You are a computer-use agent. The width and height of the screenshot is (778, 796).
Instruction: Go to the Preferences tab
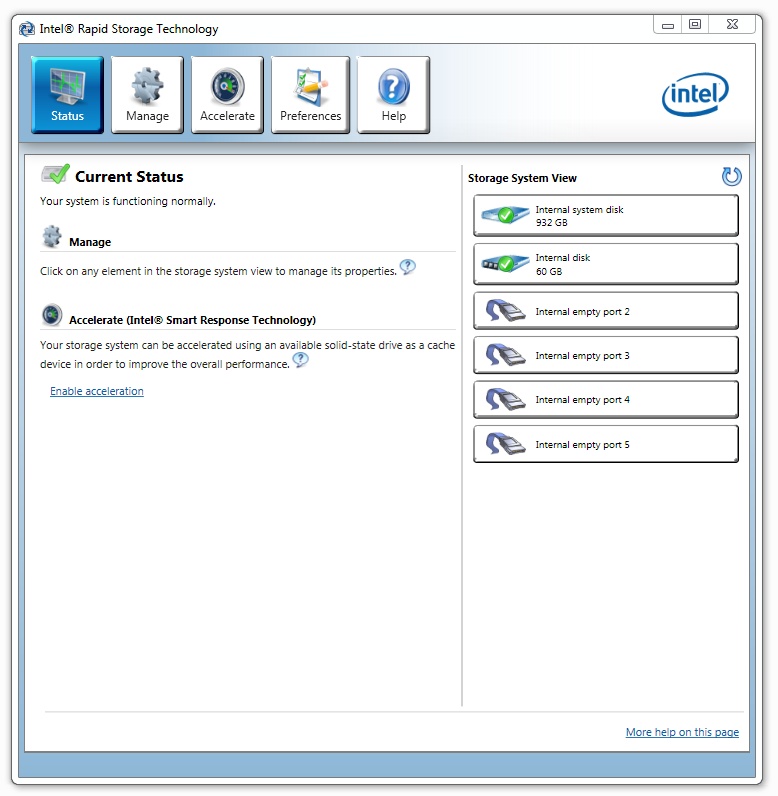click(311, 95)
